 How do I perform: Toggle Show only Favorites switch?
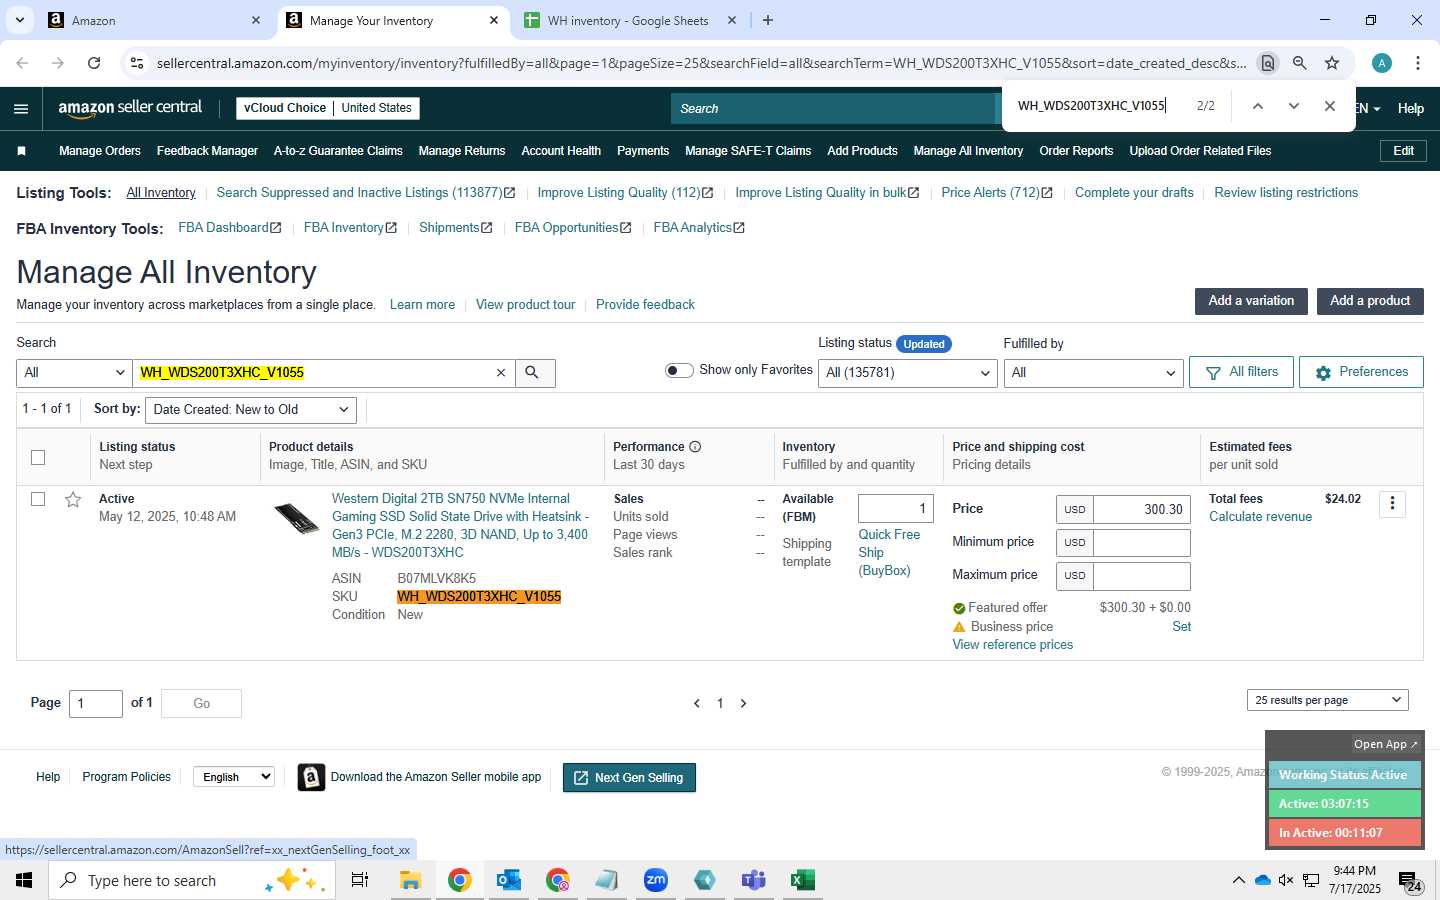pyautogui.click(x=679, y=371)
